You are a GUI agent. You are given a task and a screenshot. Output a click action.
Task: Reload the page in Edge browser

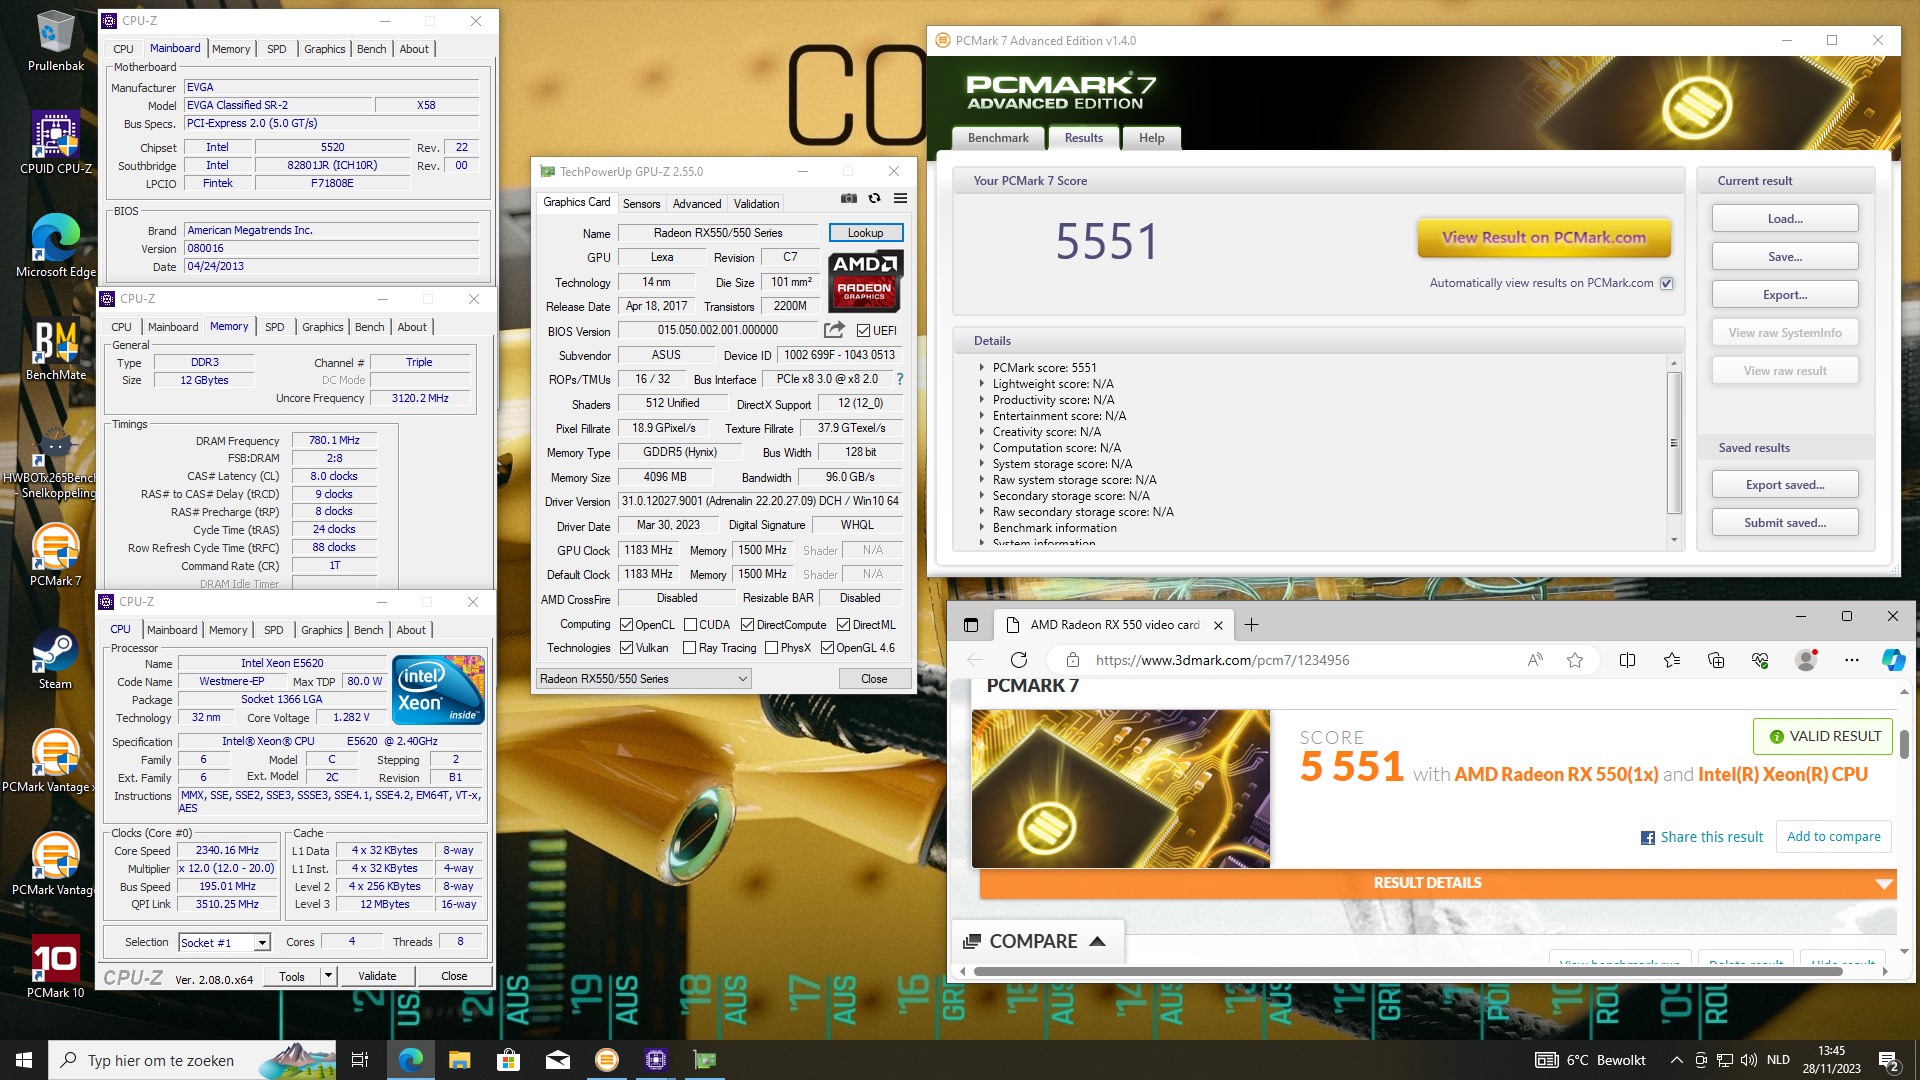1019,660
